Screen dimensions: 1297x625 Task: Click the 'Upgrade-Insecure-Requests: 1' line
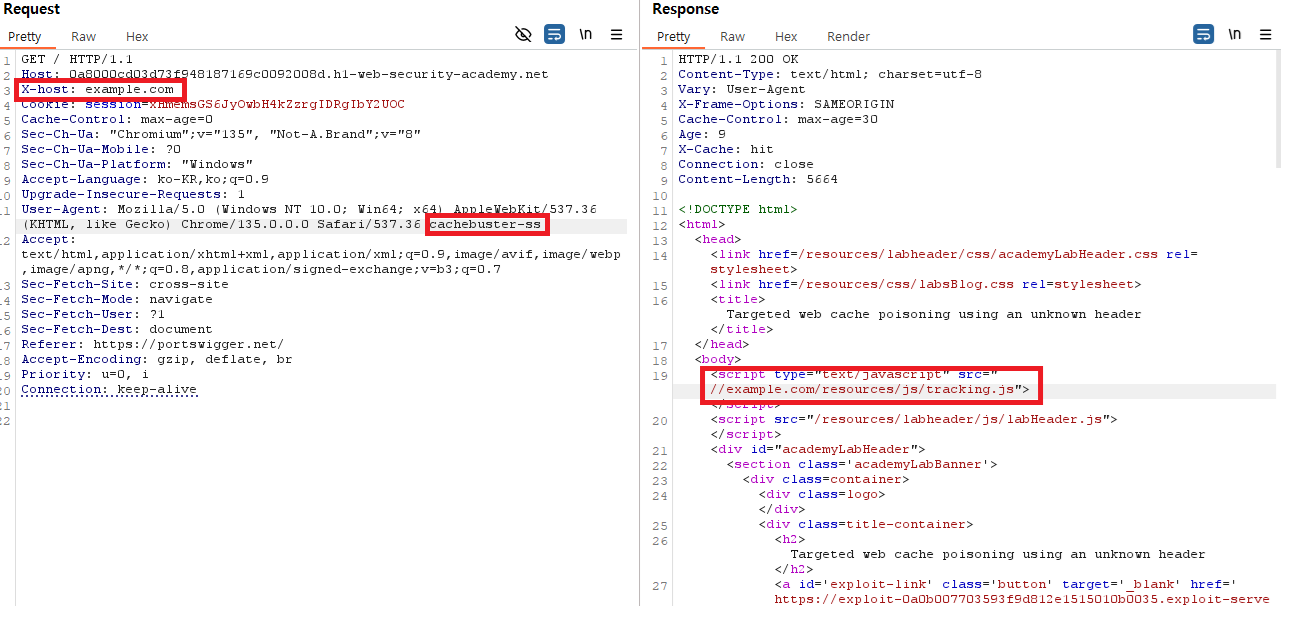[133, 194]
